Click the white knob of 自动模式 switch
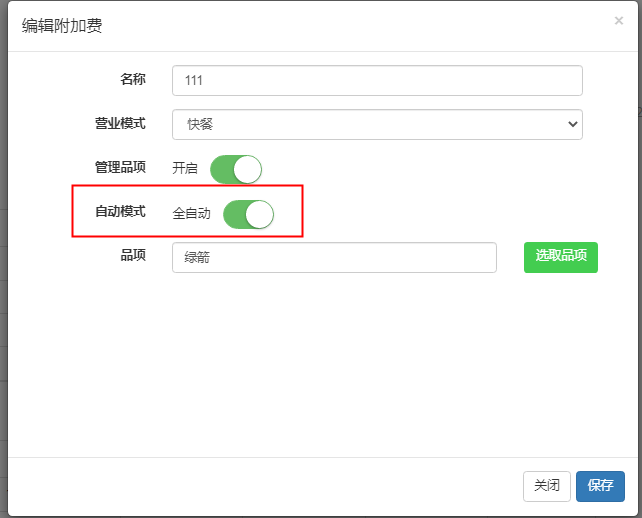The height and width of the screenshot is (518, 642). point(259,214)
